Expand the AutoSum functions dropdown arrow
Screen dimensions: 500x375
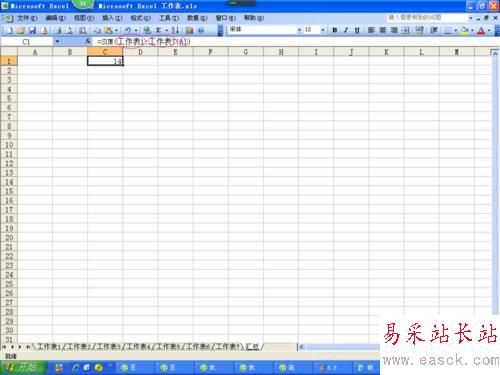pyautogui.click(x=166, y=30)
